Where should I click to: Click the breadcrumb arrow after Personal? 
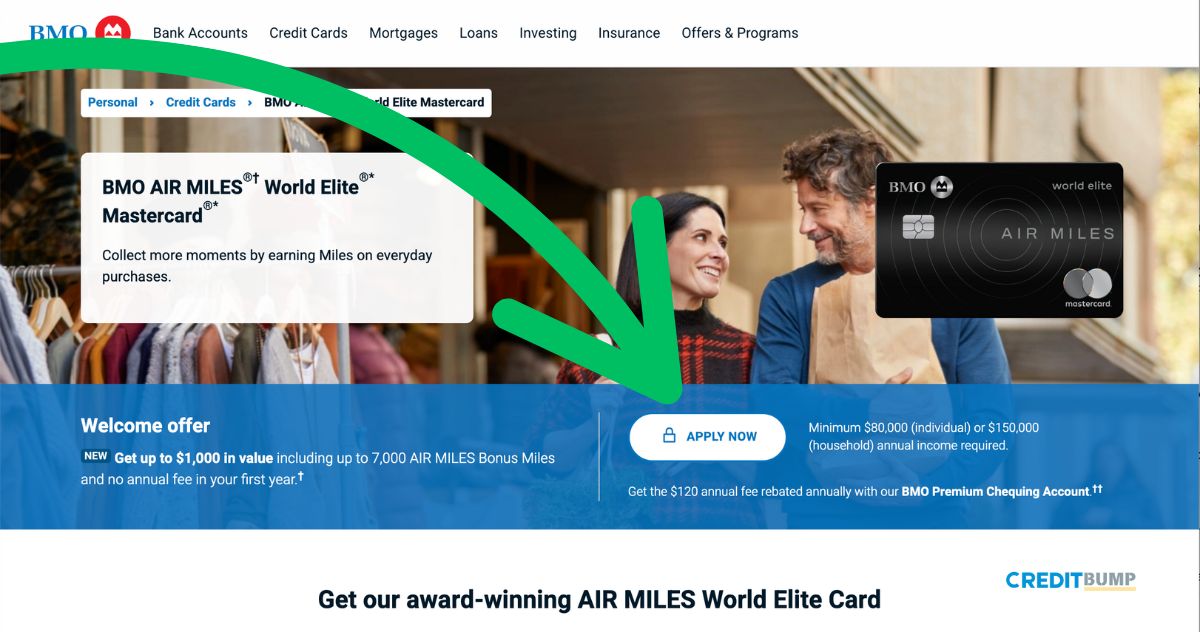click(152, 102)
